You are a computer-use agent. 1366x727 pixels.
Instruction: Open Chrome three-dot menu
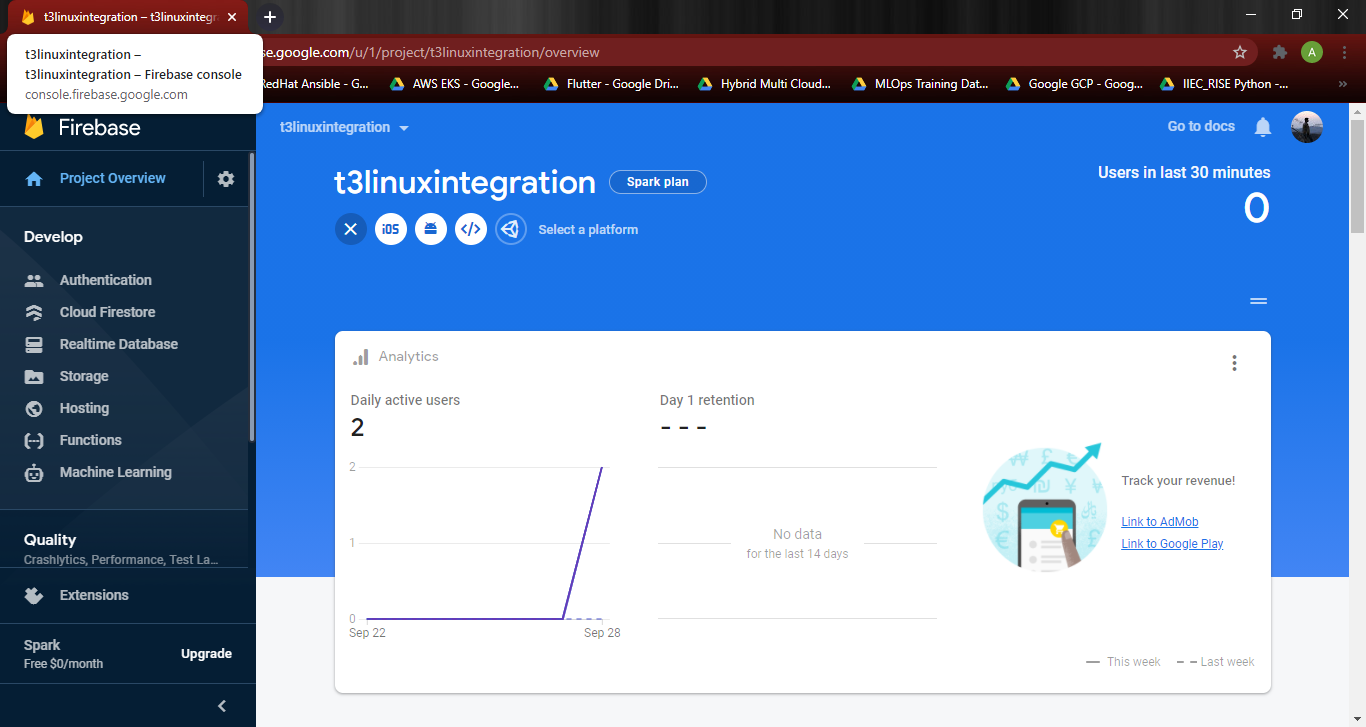pyautogui.click(x=1344, y=52)
